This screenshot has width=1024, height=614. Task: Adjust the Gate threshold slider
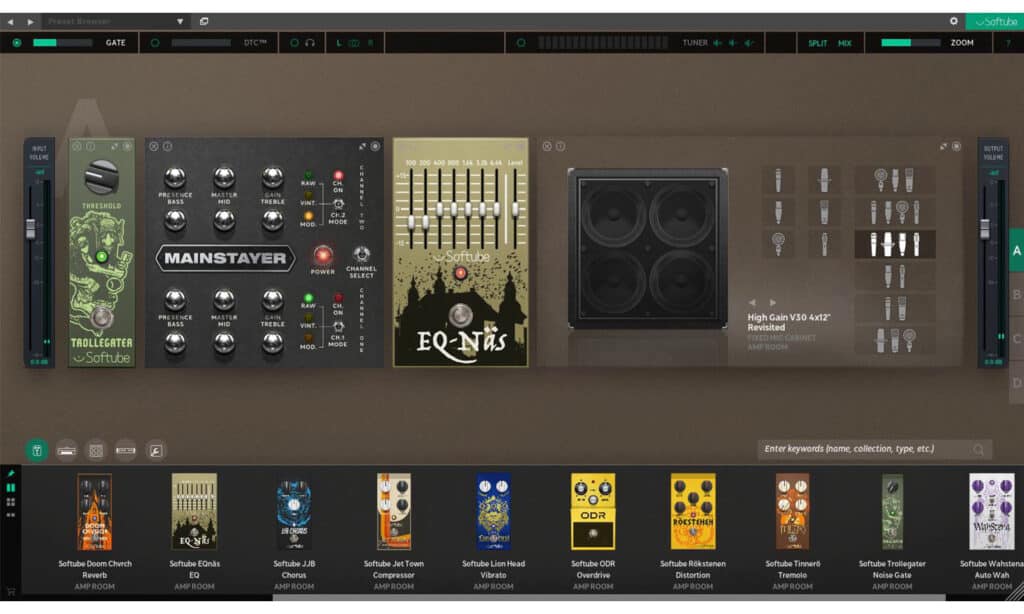pos(62,42)
